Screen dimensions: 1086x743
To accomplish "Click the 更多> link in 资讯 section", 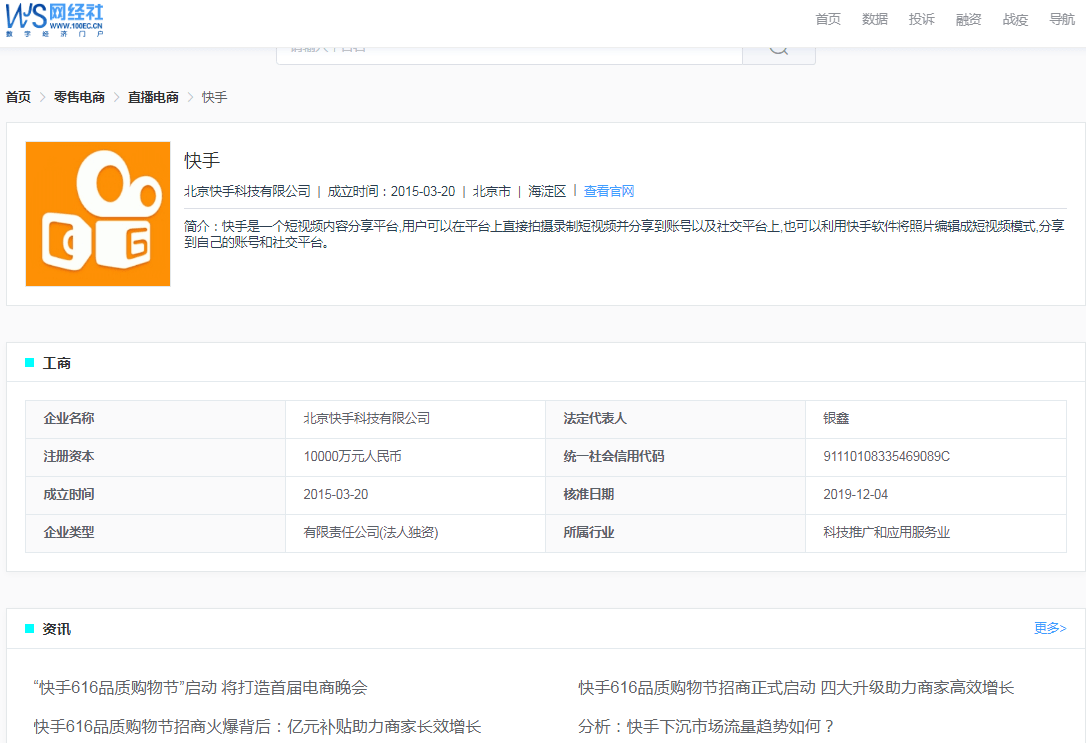I will [x=1050, y=628].
